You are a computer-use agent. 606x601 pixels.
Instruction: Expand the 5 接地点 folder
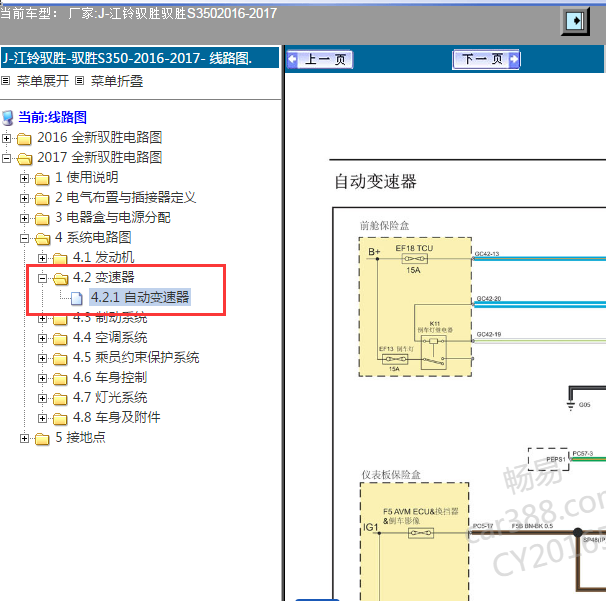(x=24, y=438)
